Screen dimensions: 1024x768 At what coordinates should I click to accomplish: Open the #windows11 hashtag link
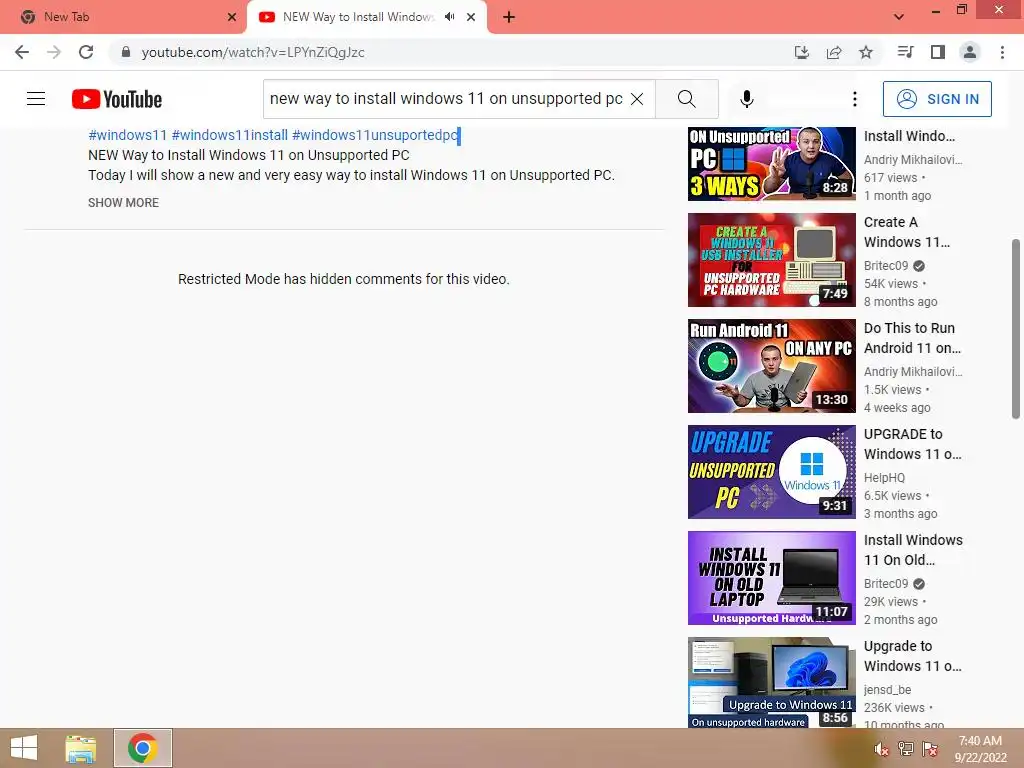(127, 135)
